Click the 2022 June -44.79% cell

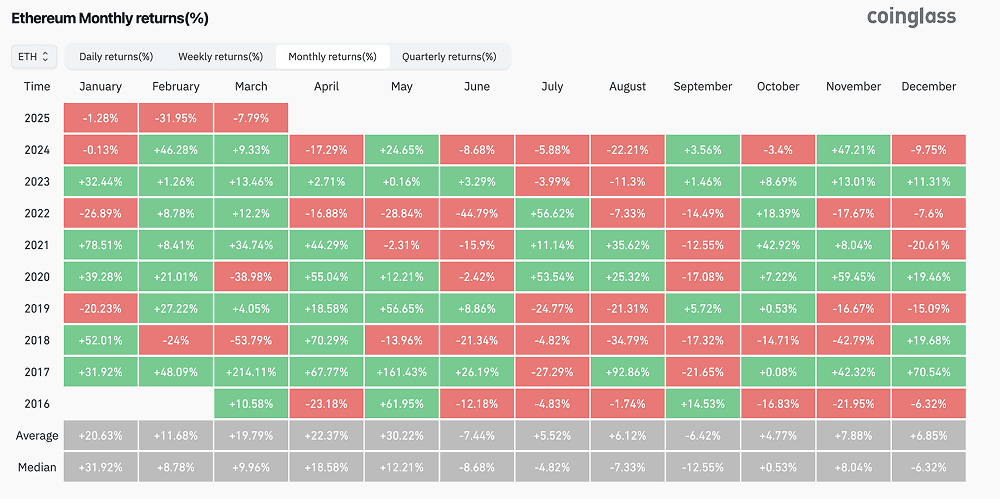(477, 215)
